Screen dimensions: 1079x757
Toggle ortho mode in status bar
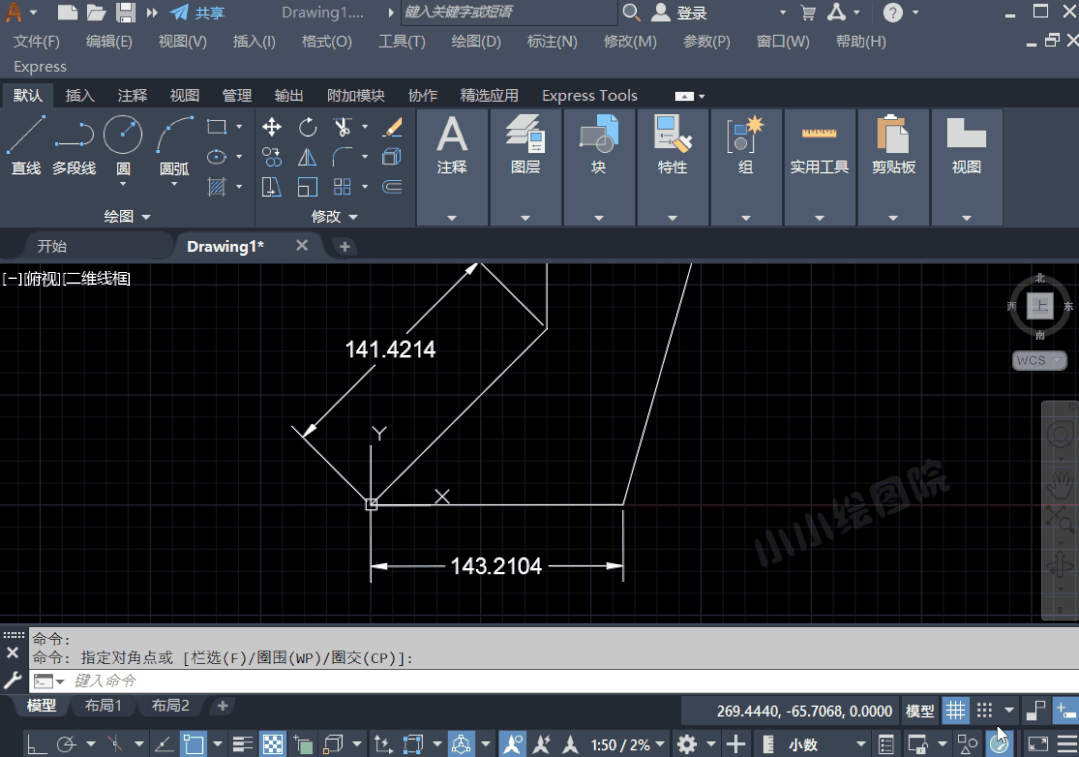pyautogui.click(x=37, y=744)
